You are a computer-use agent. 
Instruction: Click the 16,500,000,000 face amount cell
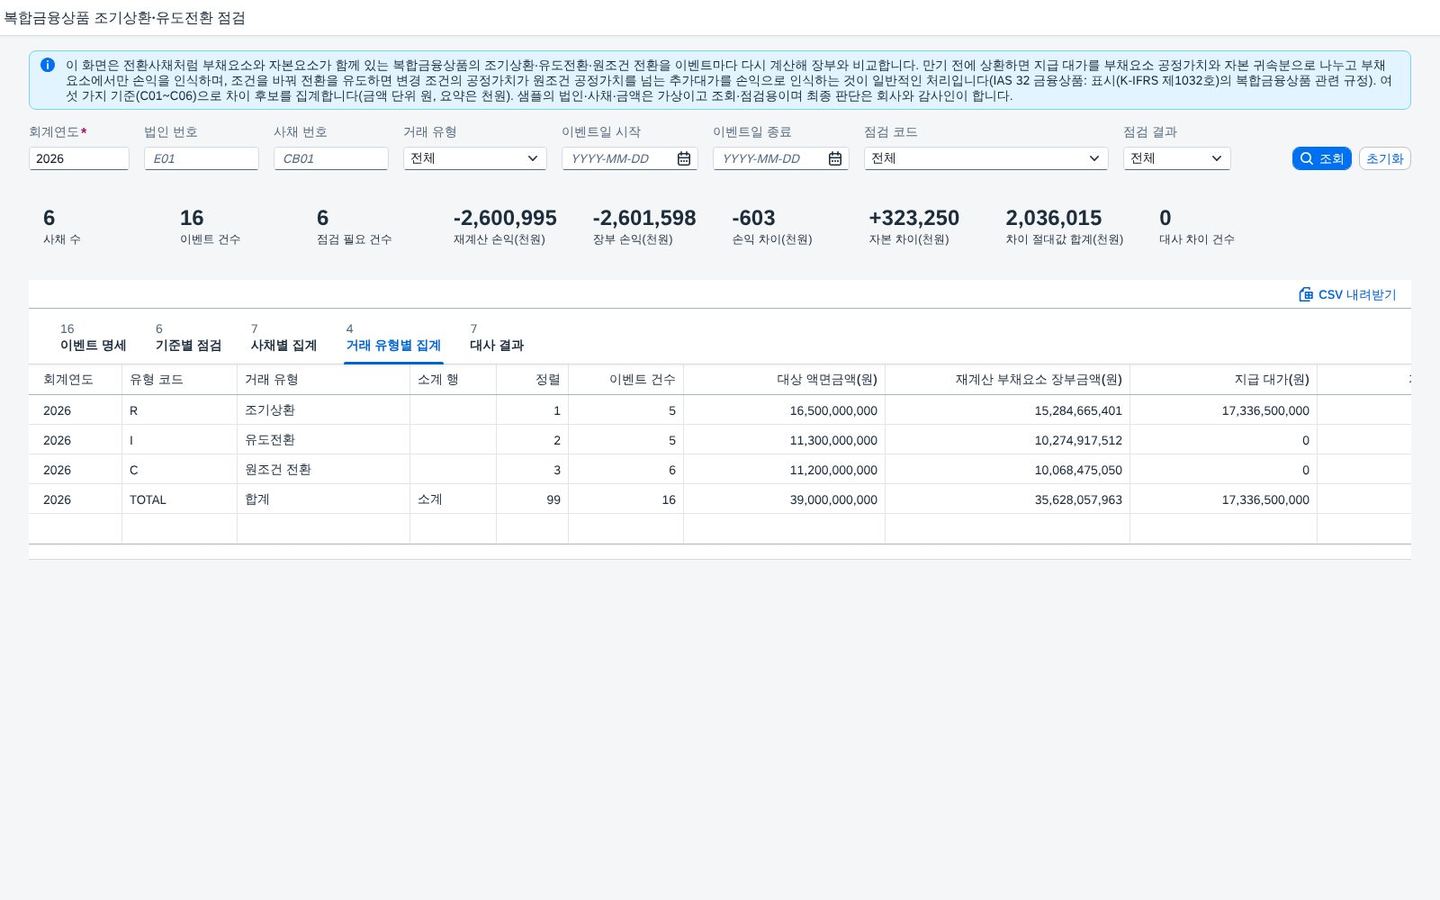click(x=784, y=410)
